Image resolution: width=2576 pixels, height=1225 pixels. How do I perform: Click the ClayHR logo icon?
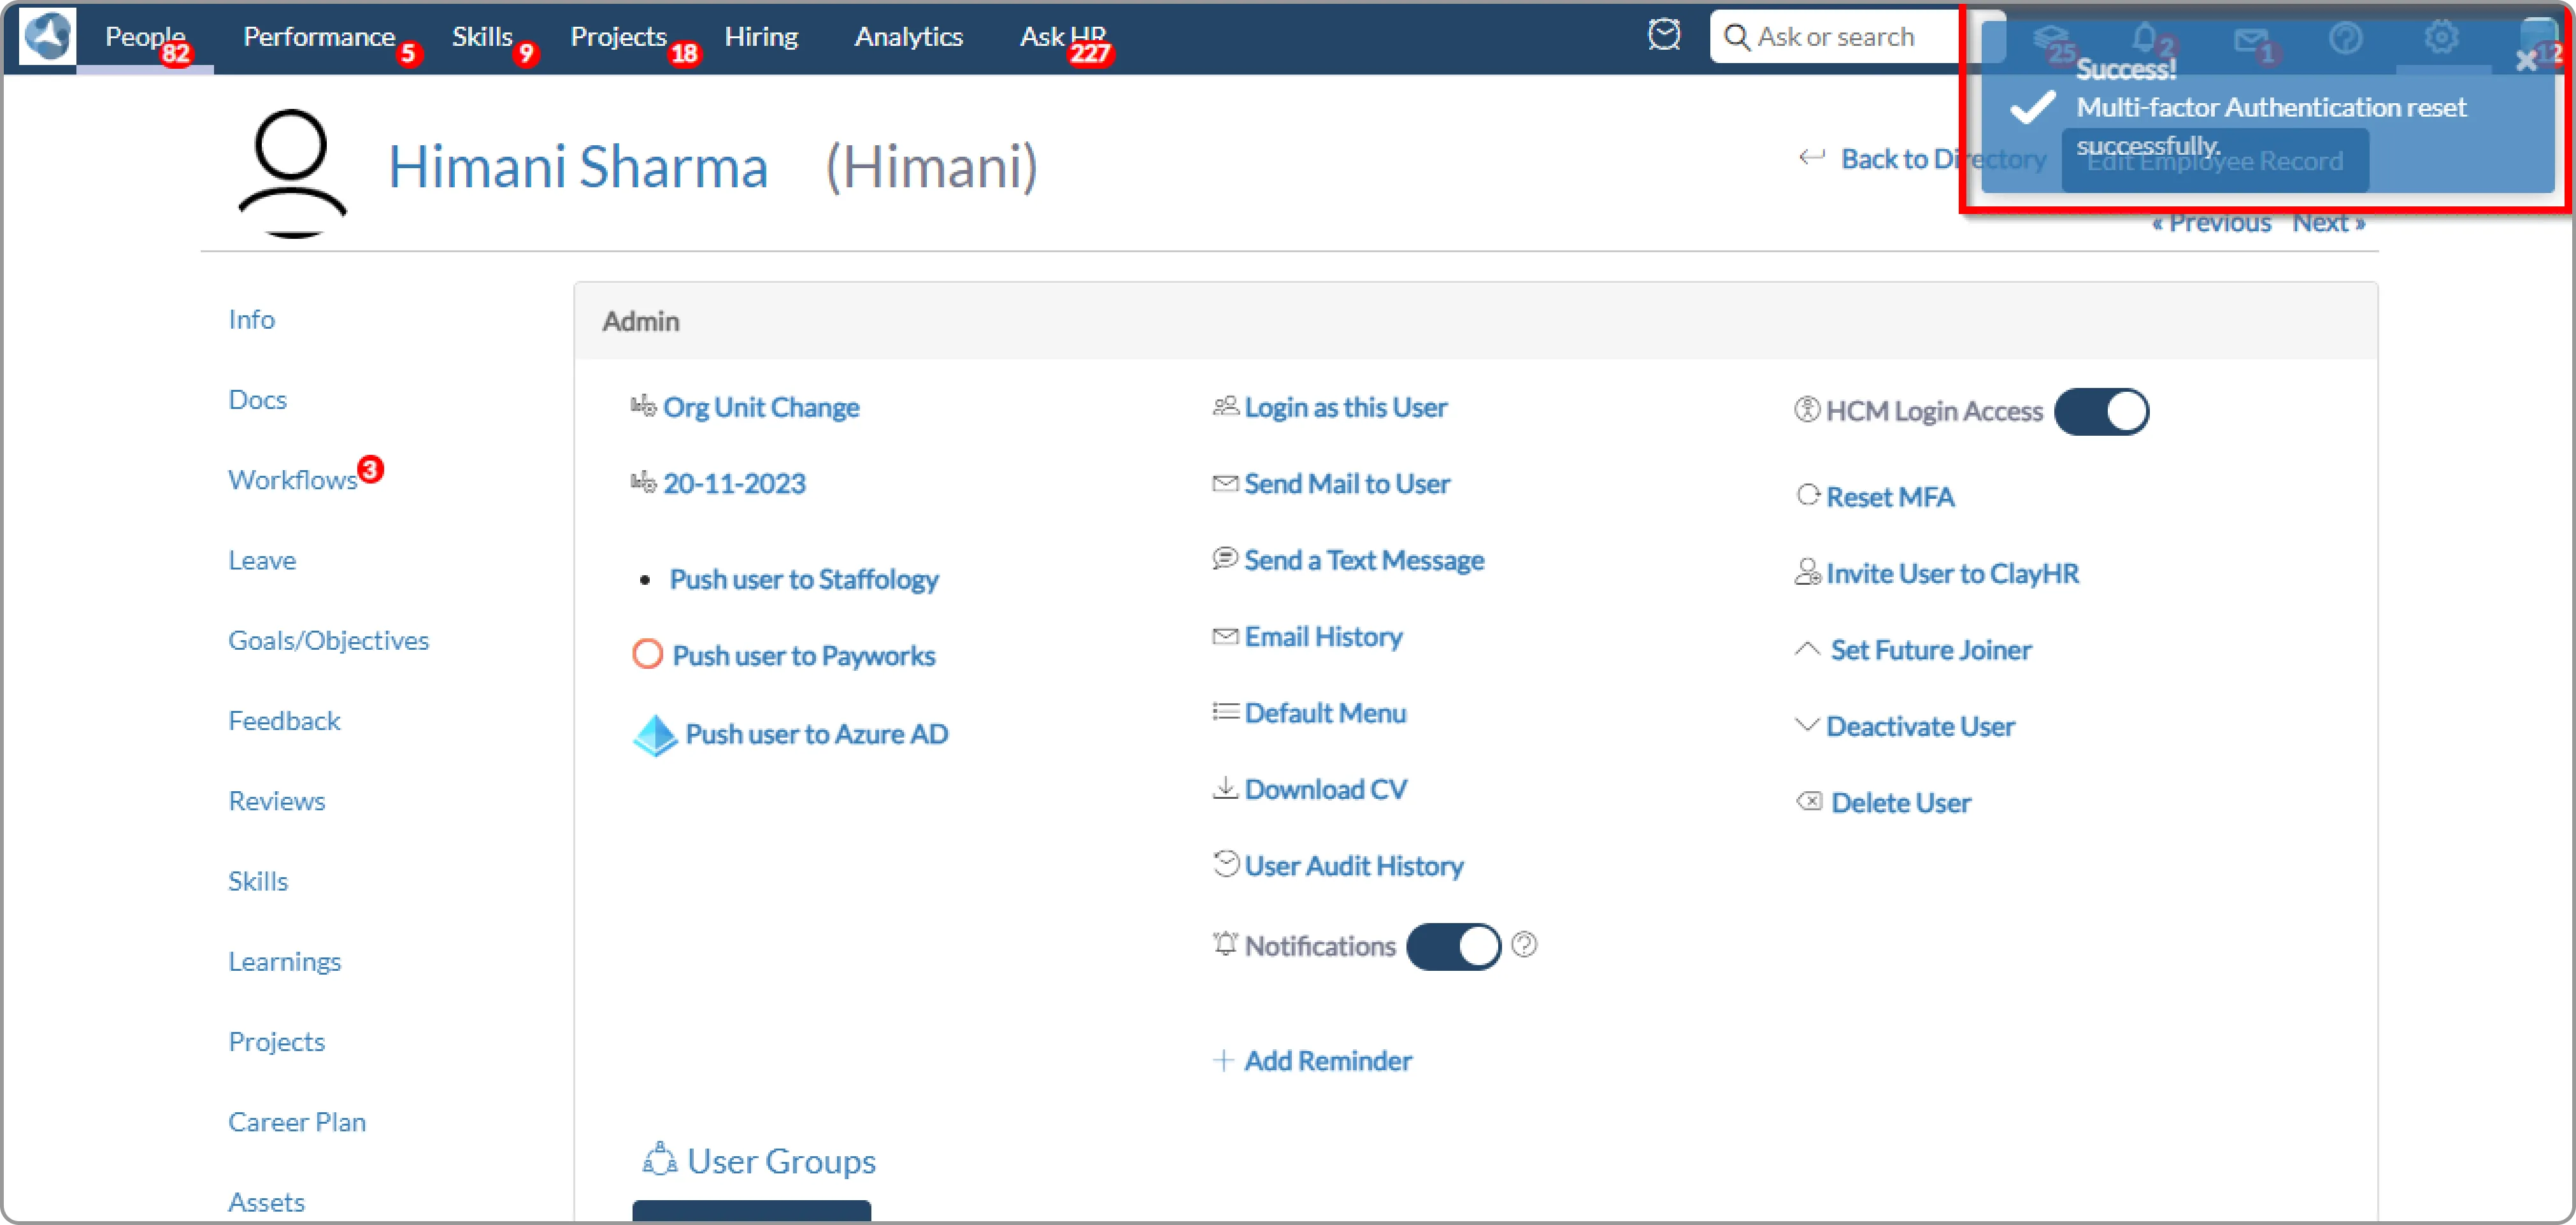tap(47, 36)
